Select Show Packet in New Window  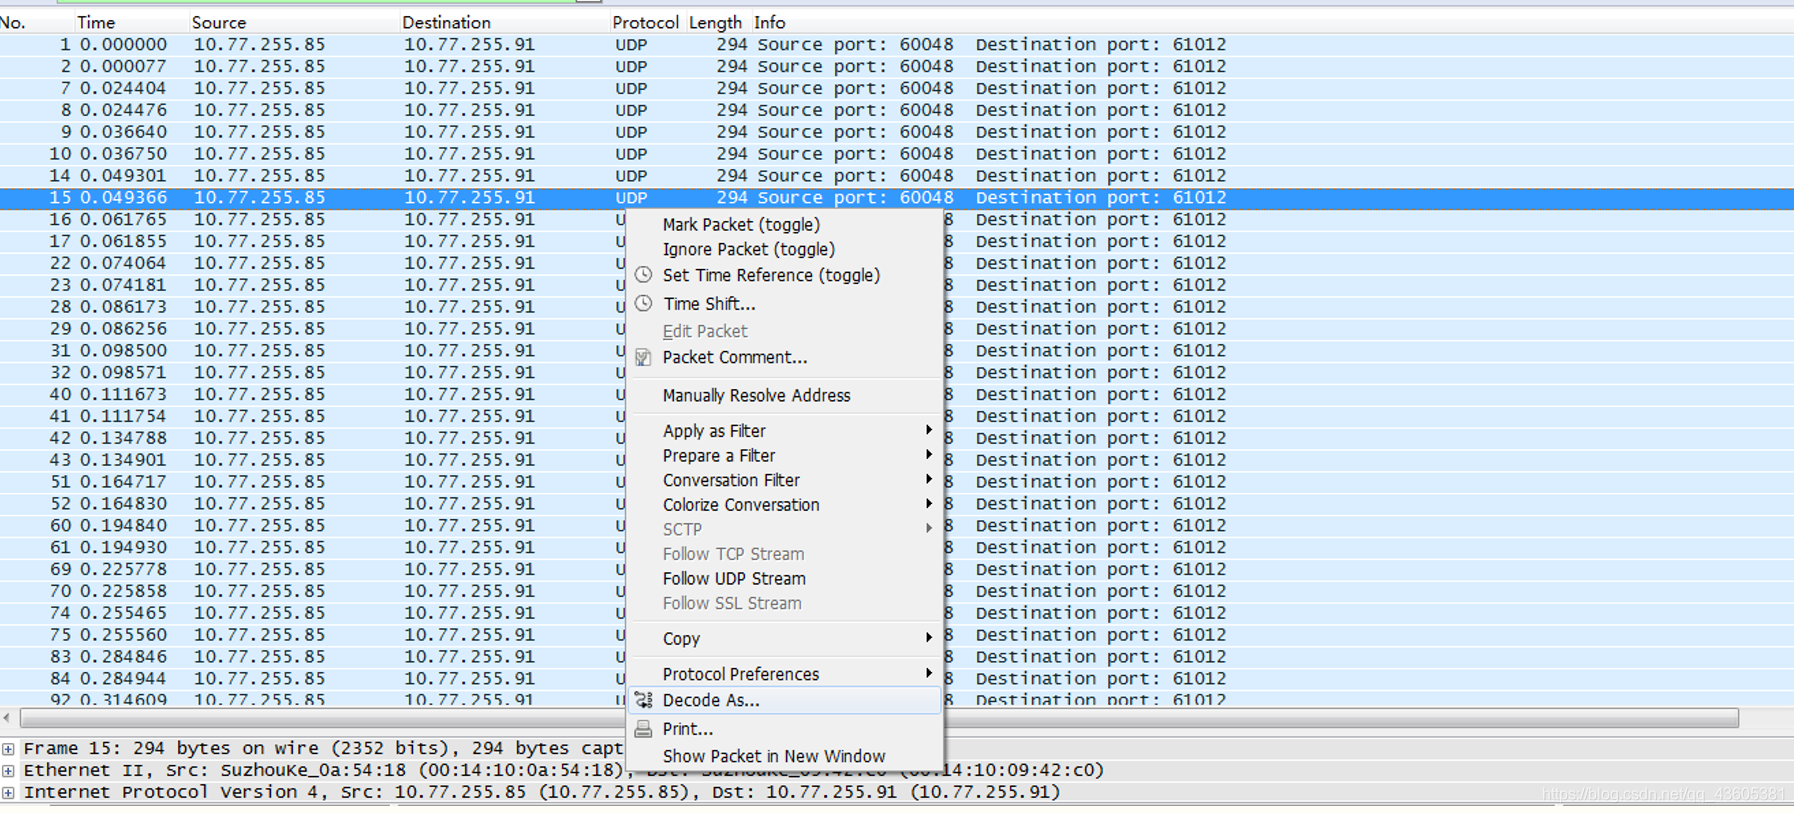click(774, 756)
